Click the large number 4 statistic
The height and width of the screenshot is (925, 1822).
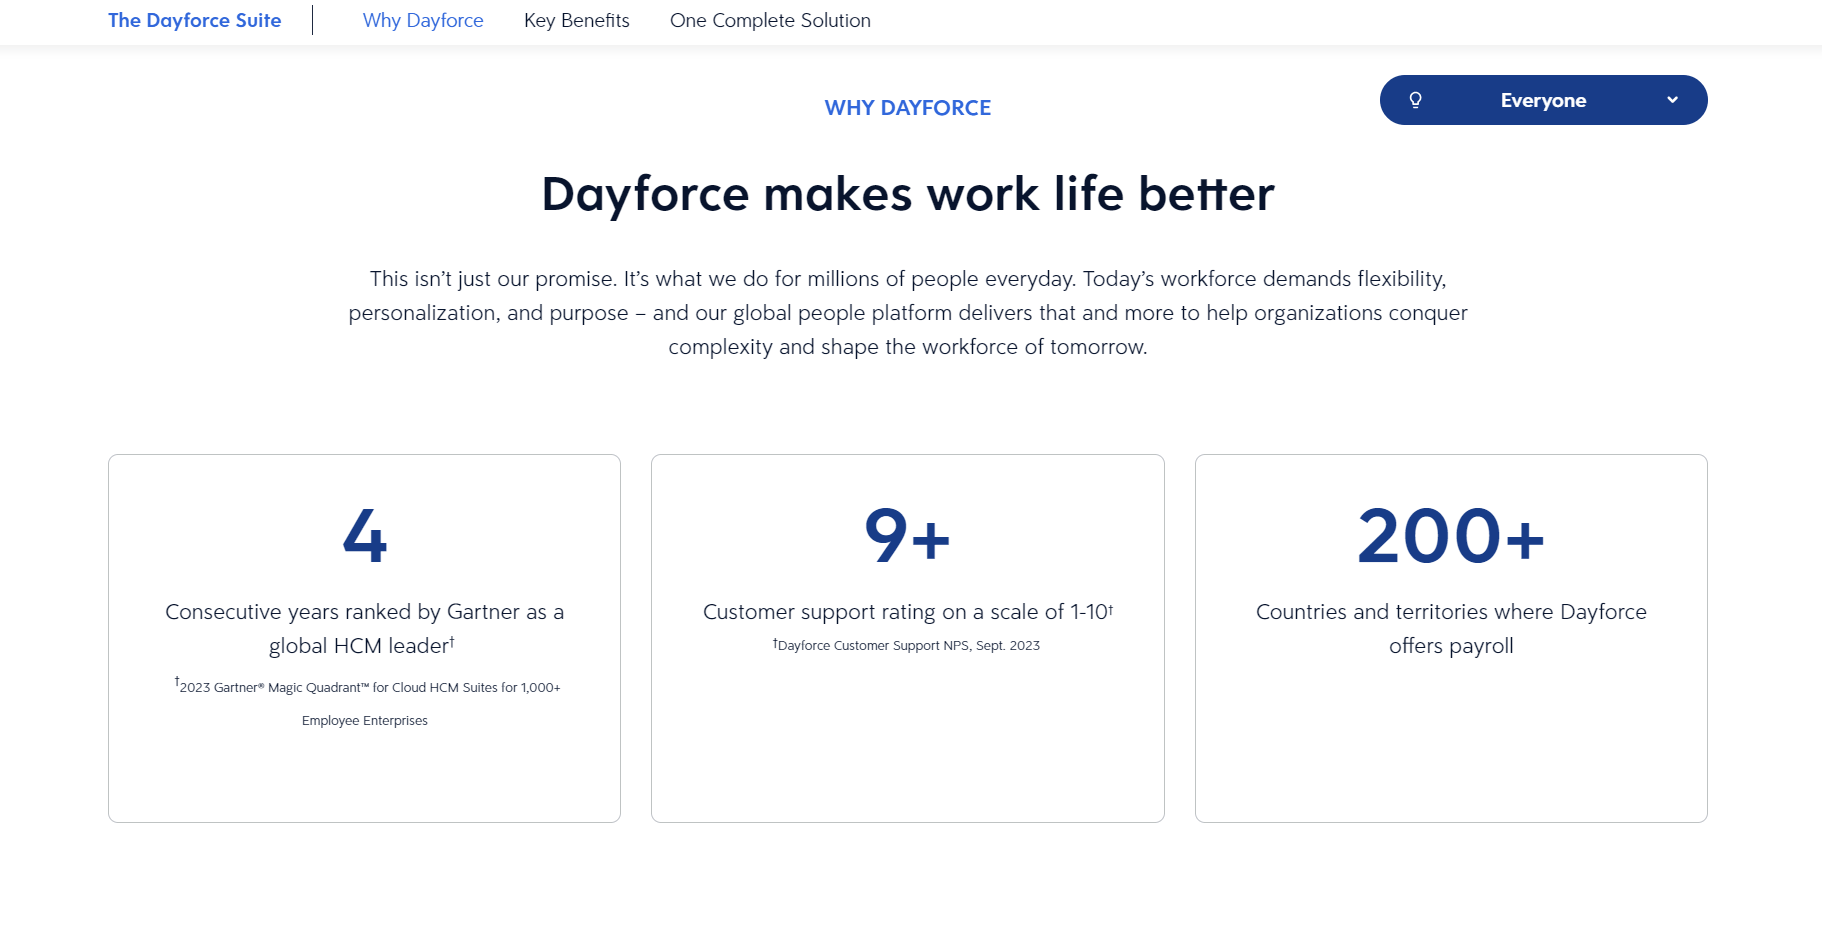[365, 536]
